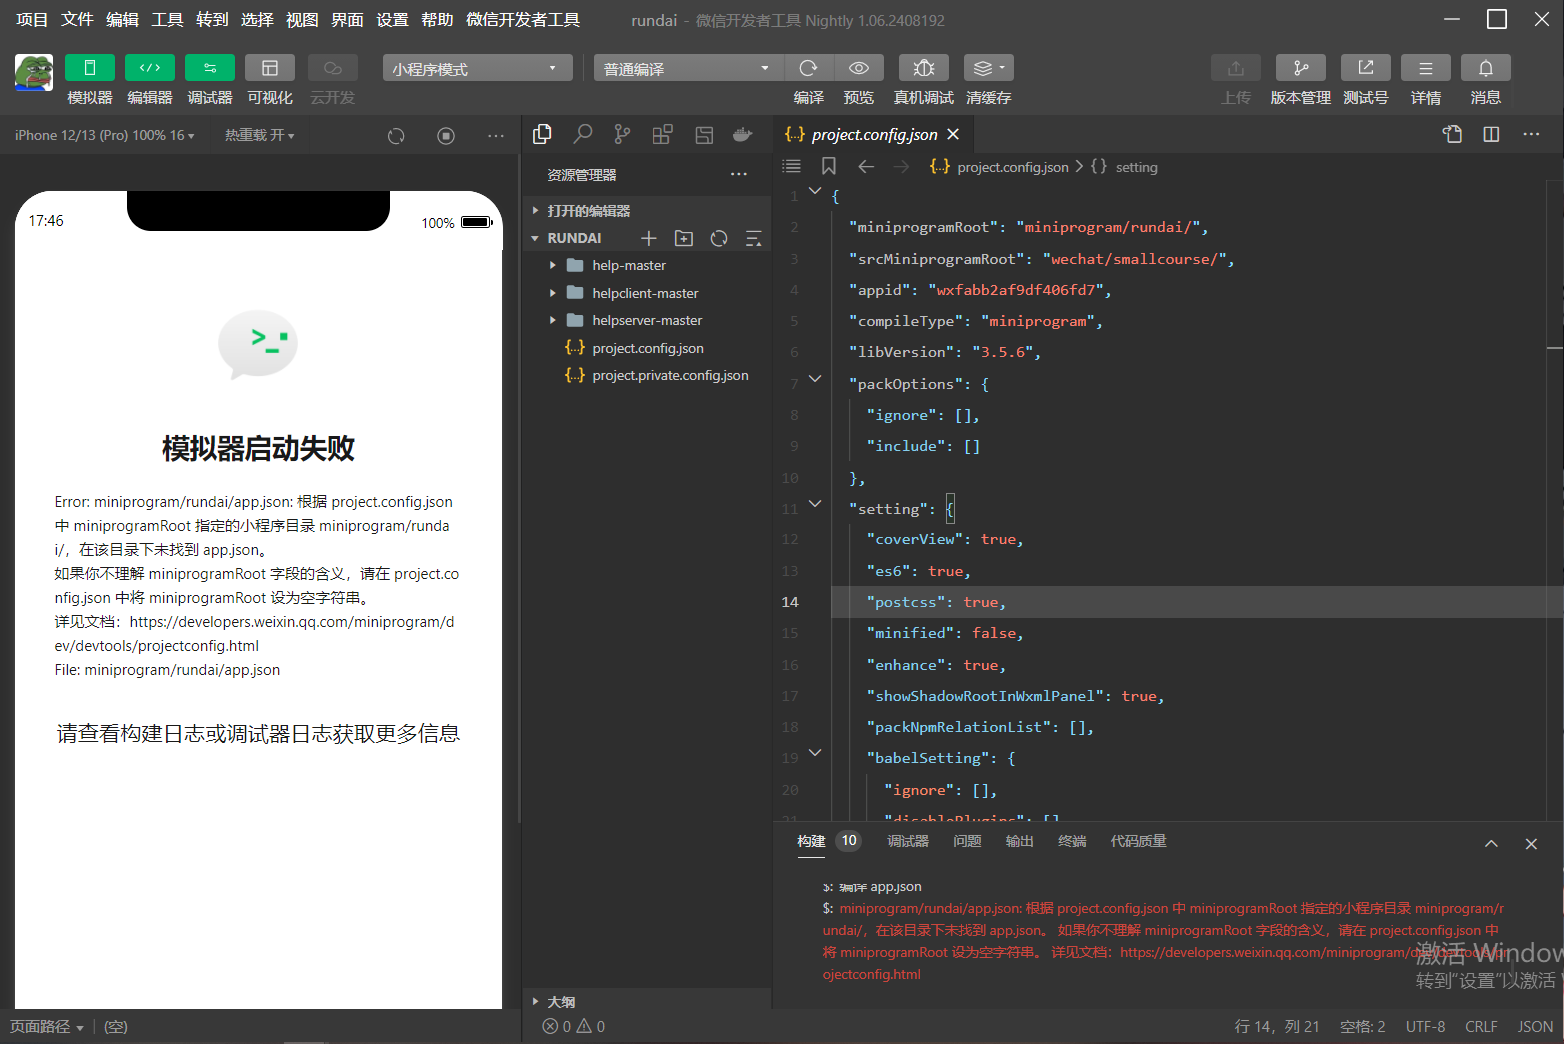Toggle the 热重载 hot reload option
Screen dimensions: 1564x1044
pos(259,135)
